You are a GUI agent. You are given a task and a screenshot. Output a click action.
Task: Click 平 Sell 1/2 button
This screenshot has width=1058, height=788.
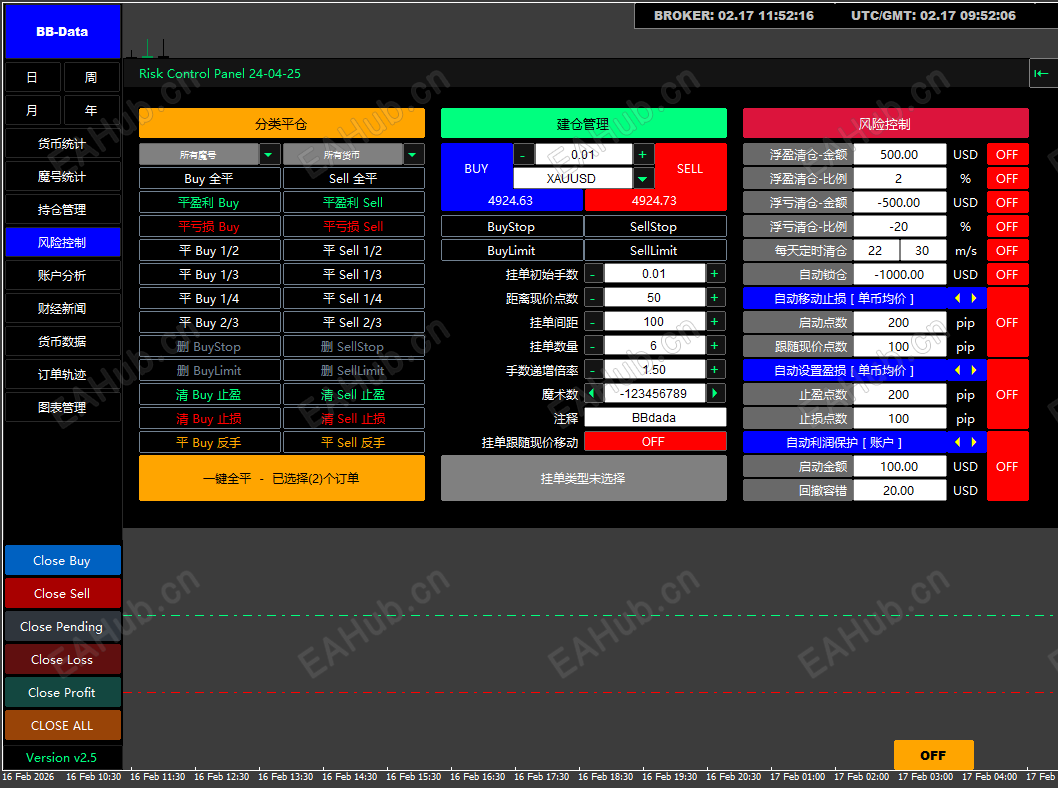pyautogui.click(x=354, y=251)
